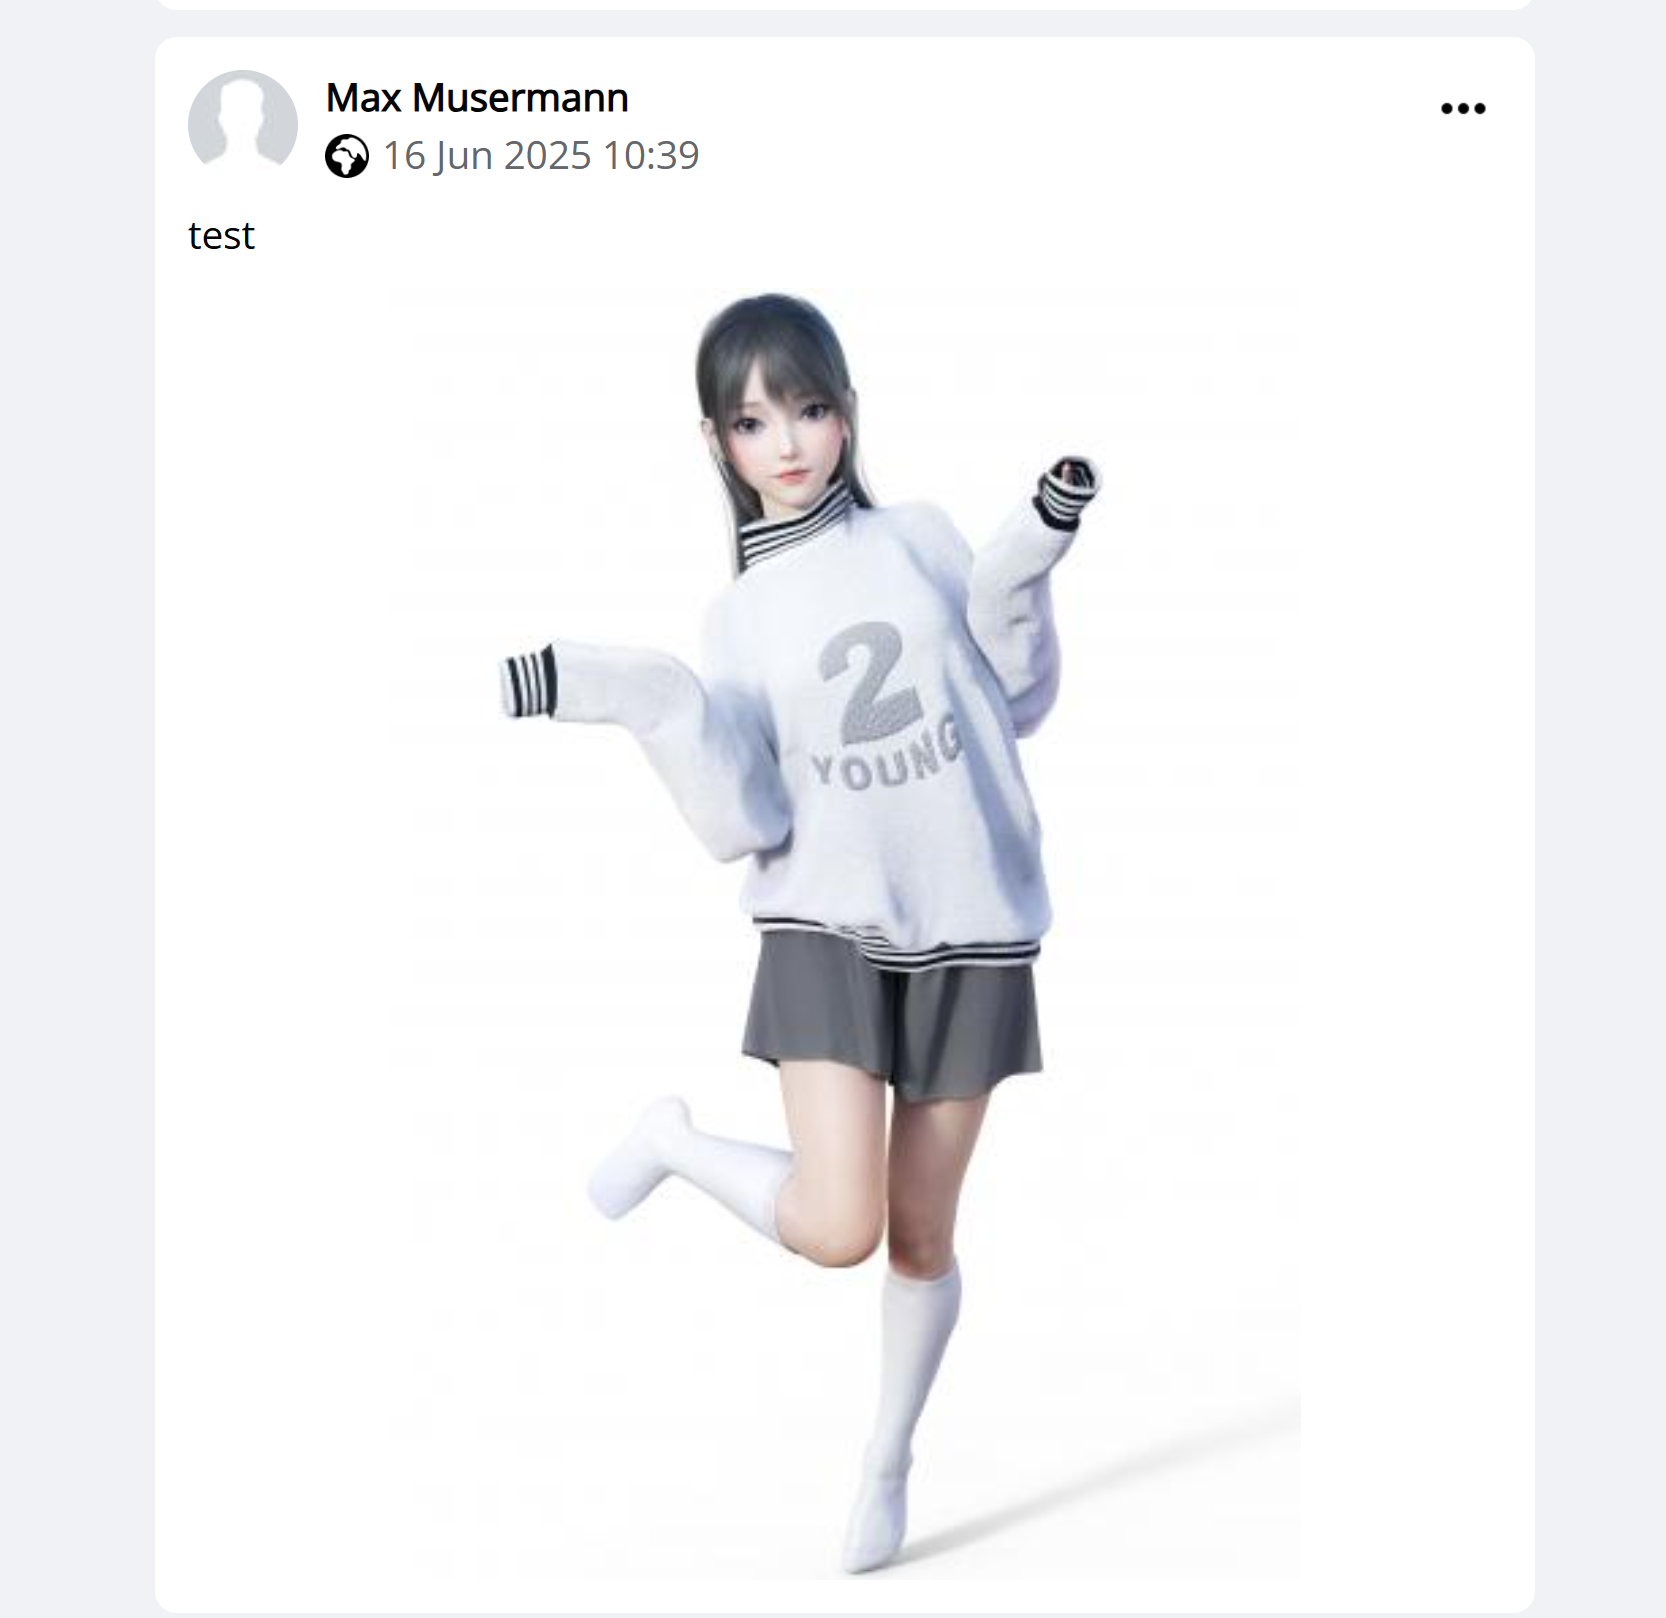
Task: Click Max Musermann's gray profile avatar
Action: (x=243, y=124)
